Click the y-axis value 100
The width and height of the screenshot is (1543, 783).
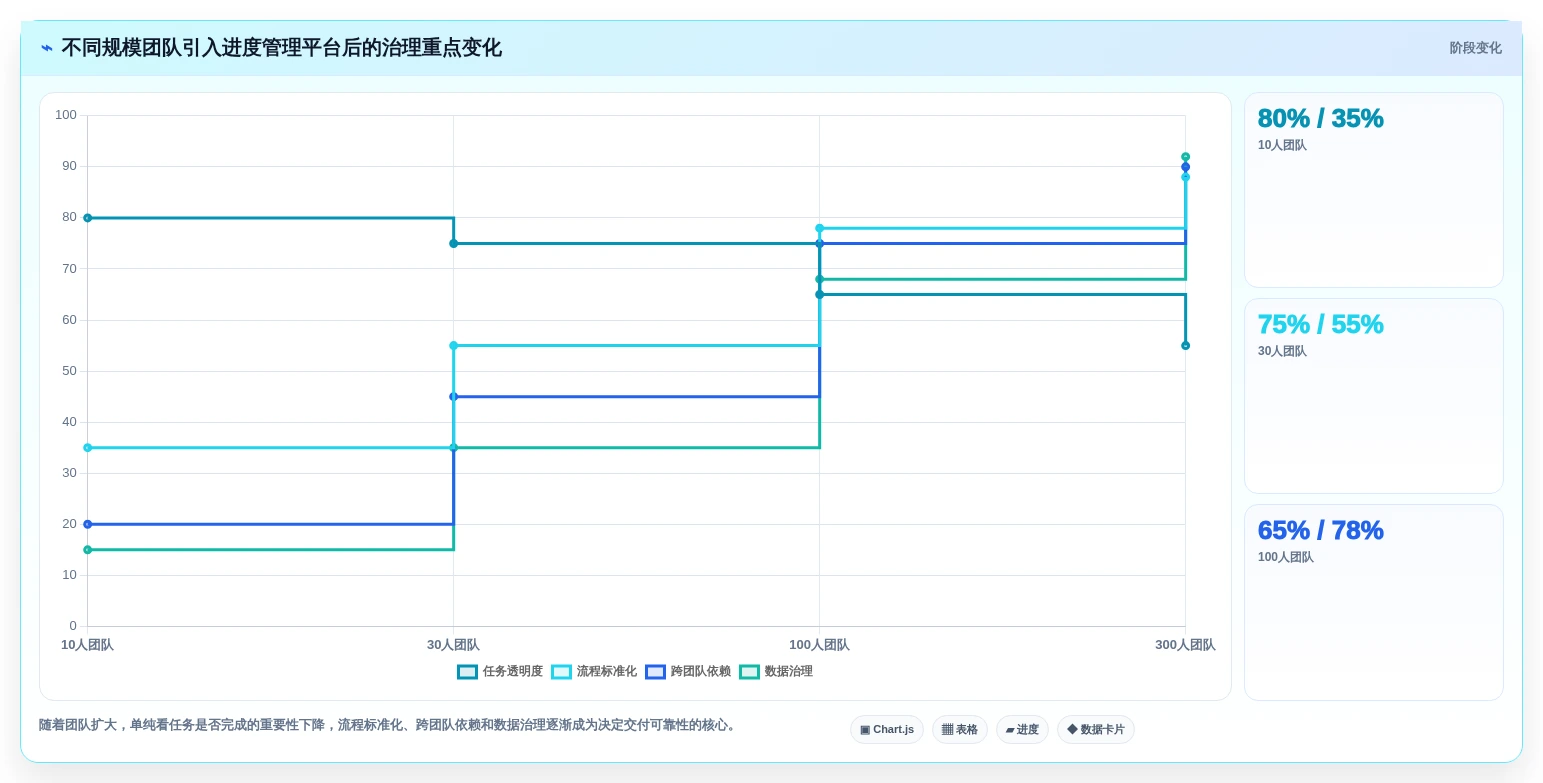pos(66,115)
